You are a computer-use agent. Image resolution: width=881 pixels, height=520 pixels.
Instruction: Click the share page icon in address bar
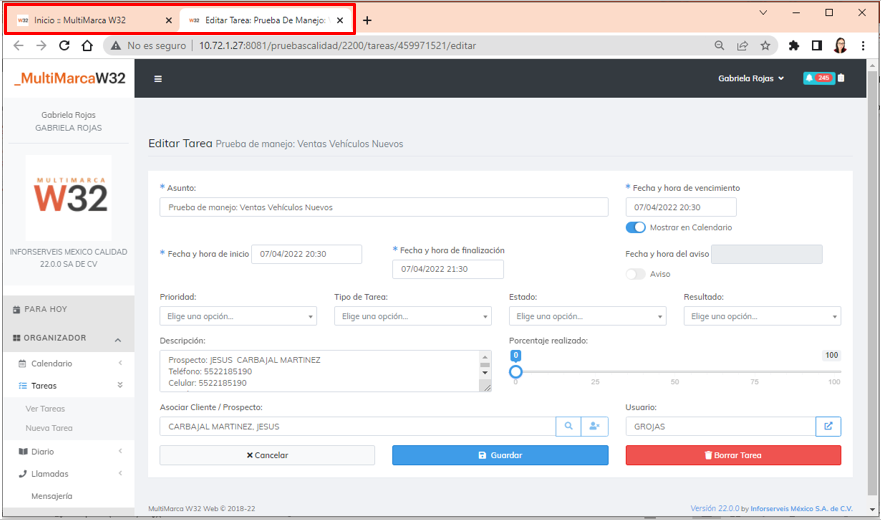coord(742,46)
